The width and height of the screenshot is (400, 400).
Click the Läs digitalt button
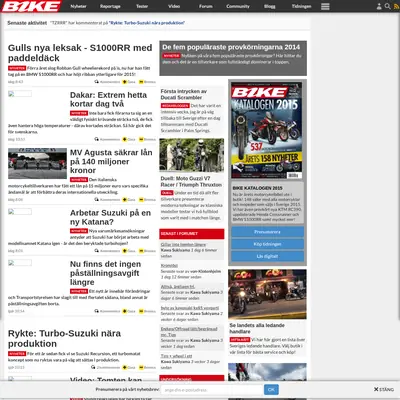point(267,256)
